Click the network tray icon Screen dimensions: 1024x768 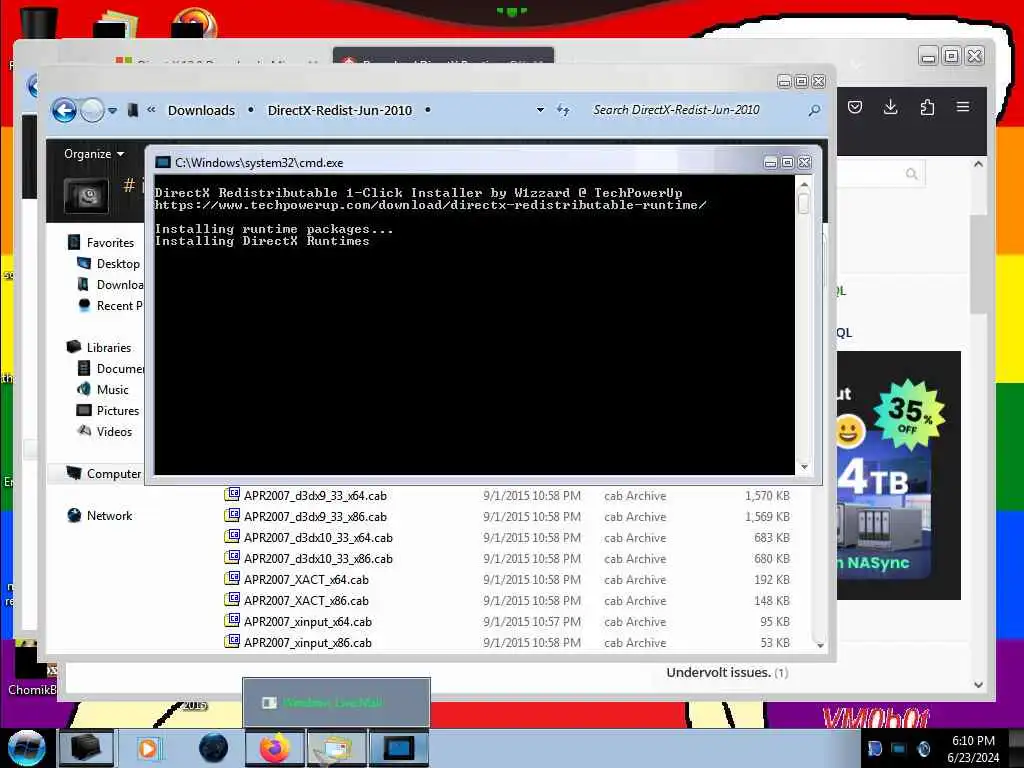tap(899, 748)
